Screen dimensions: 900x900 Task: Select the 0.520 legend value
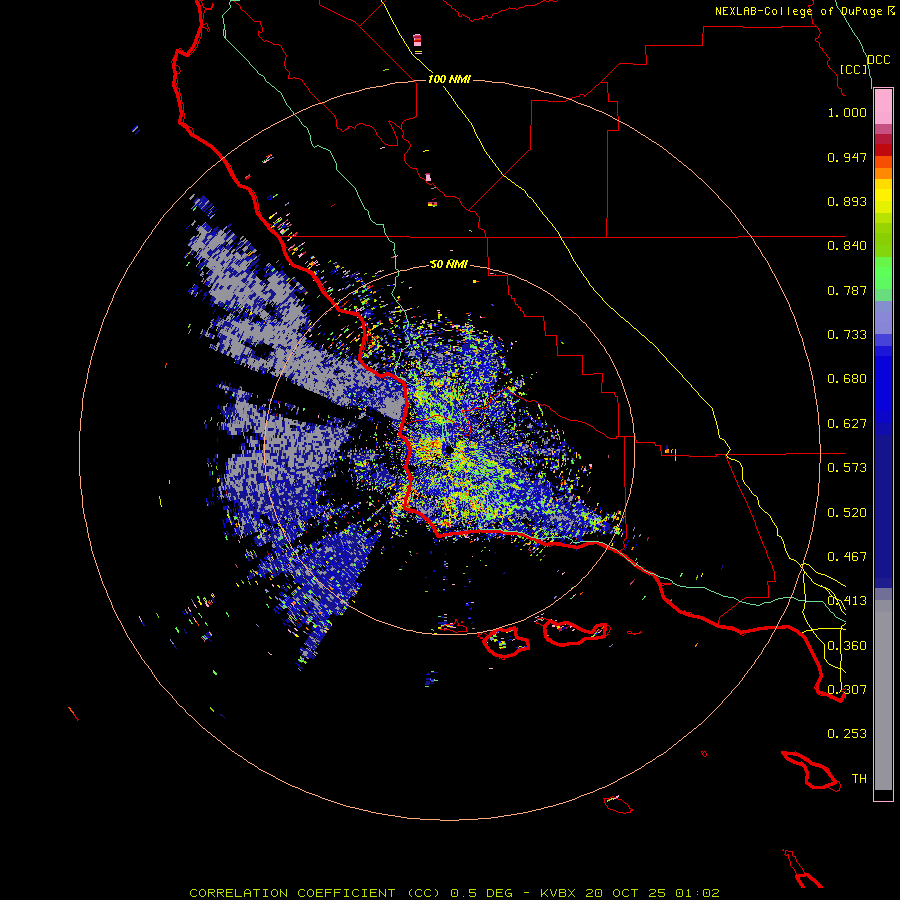coord(847,513)
